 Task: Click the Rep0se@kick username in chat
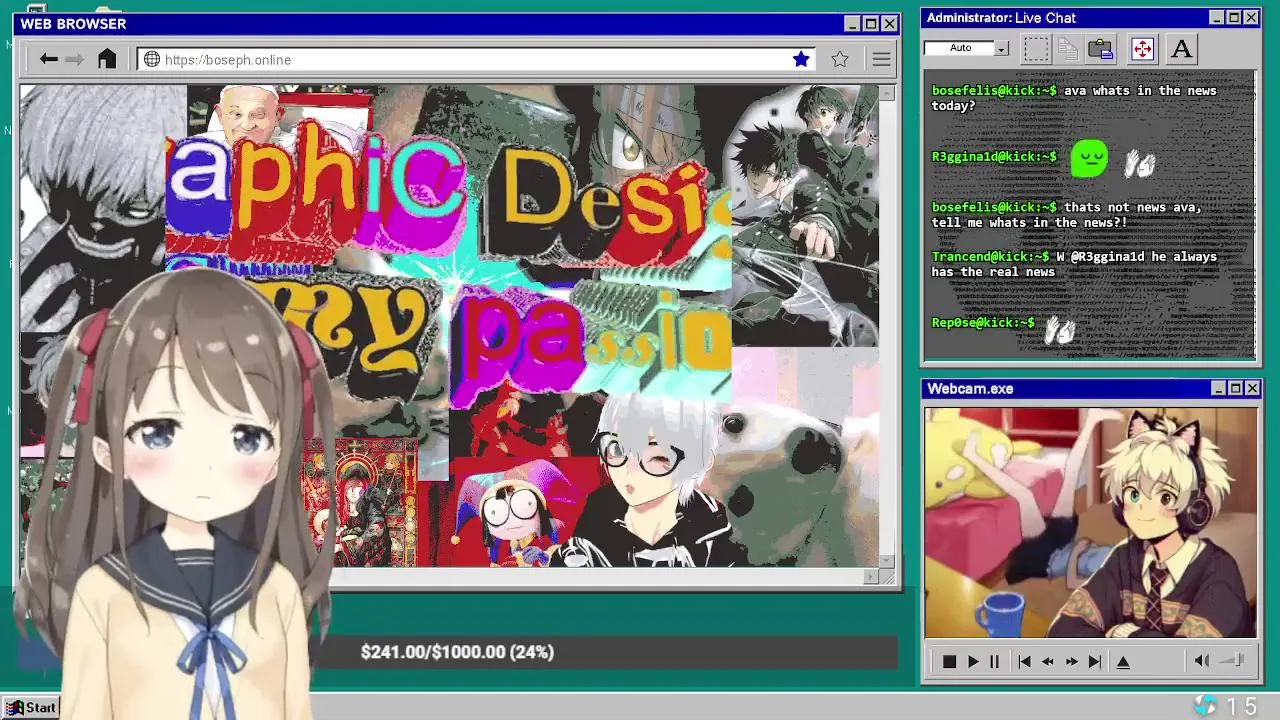tap(983, 323)
